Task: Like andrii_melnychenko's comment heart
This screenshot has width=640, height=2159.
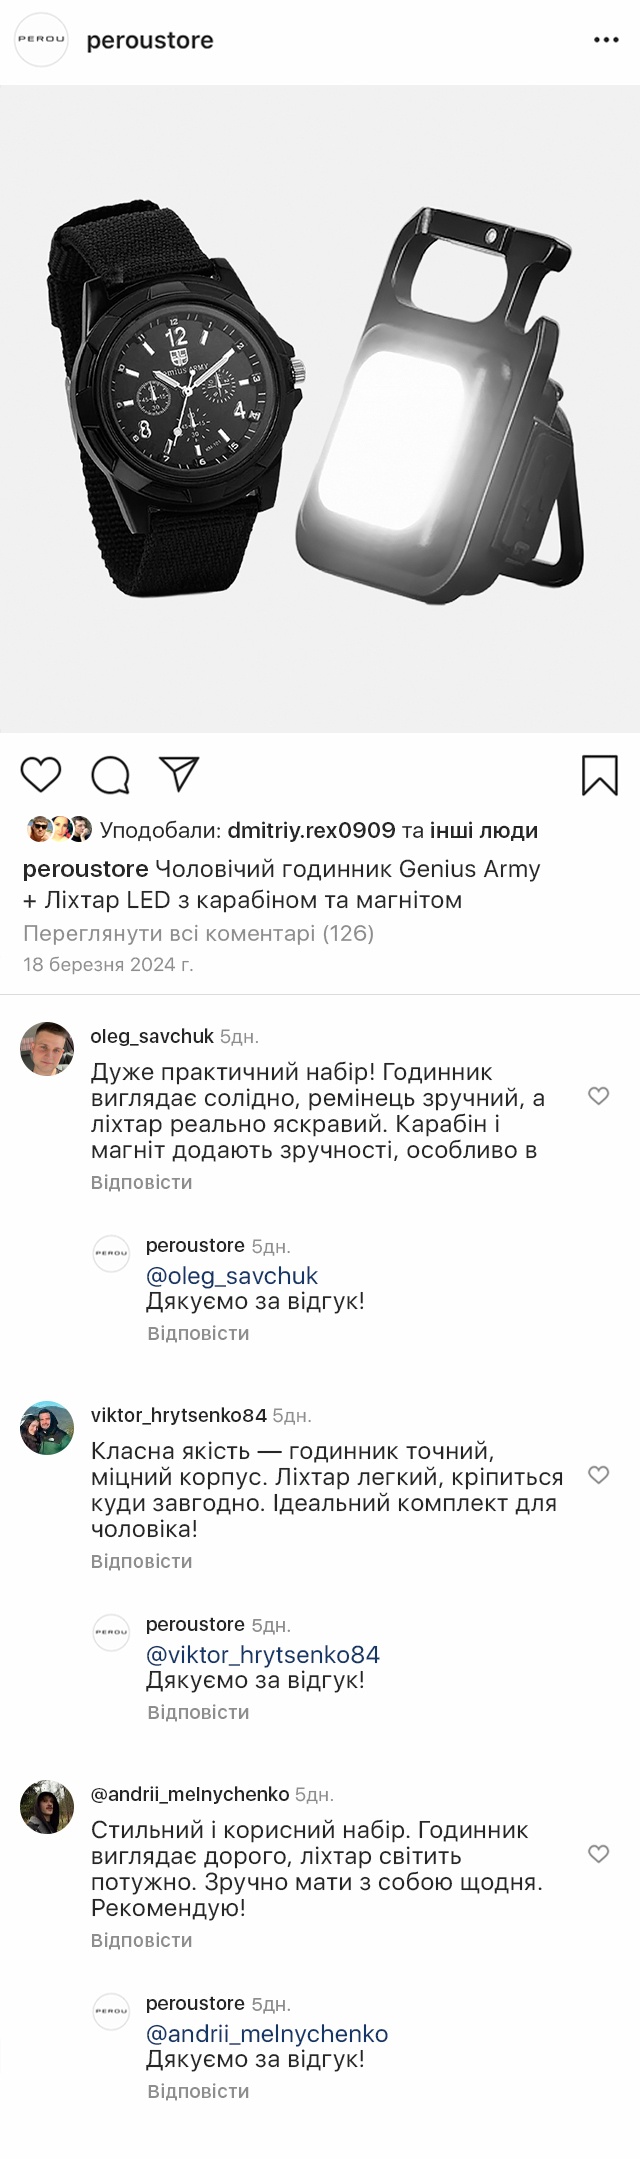Action: point(598,1854)
